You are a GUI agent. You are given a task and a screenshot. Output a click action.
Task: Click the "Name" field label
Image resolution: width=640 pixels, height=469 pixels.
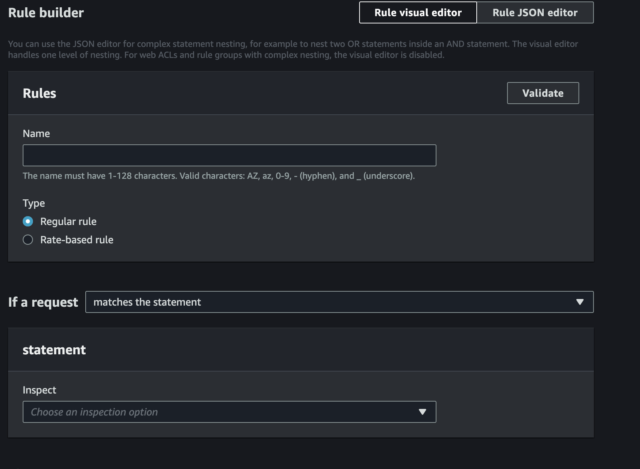pyautogui.click(x=36, y=133)
